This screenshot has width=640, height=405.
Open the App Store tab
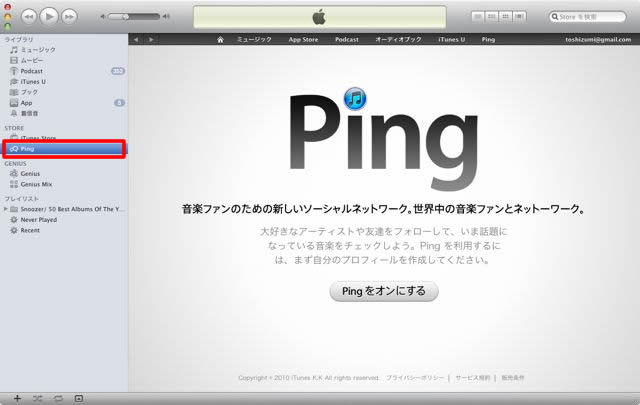click(303, 40)
